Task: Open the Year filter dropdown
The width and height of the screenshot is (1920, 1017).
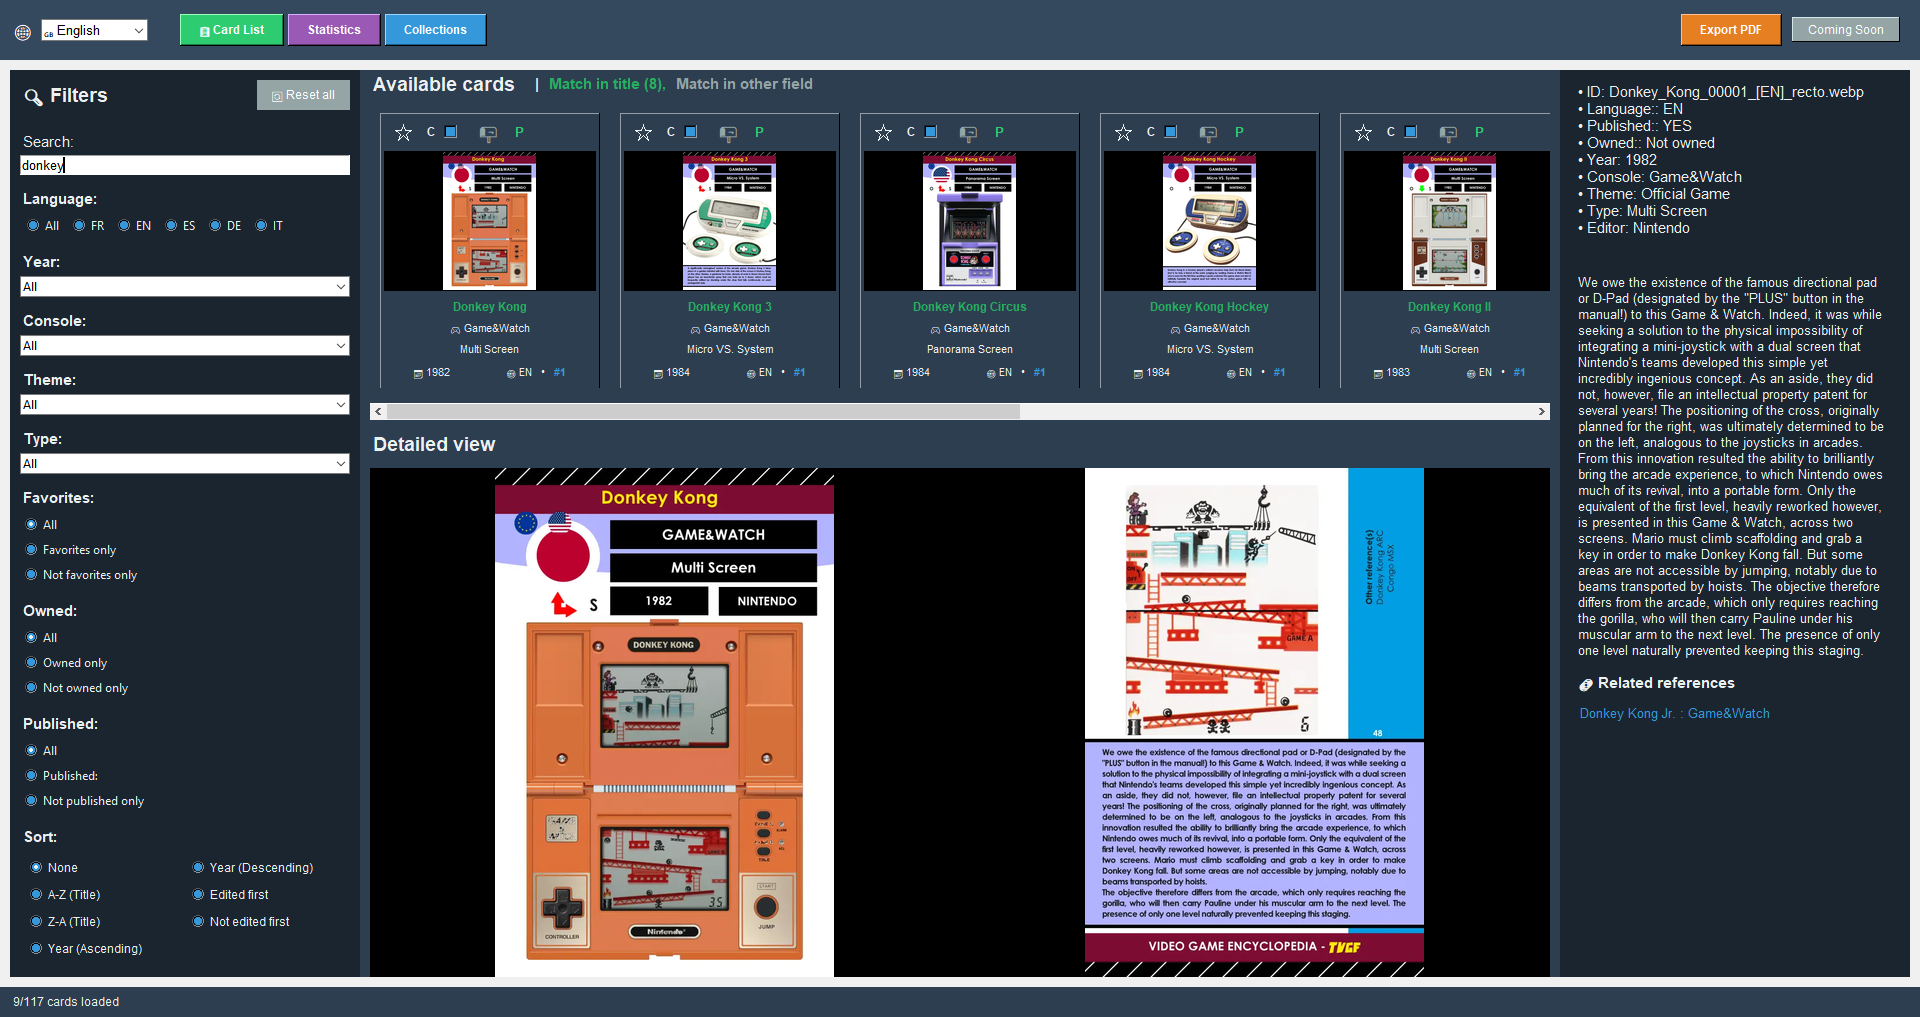Action: point(185,287)
